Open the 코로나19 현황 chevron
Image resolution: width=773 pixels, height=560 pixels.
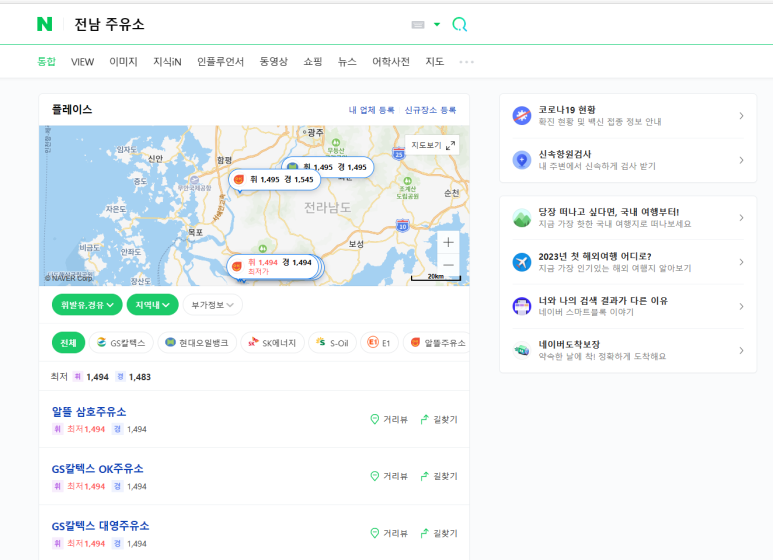(x=741, y=116)
